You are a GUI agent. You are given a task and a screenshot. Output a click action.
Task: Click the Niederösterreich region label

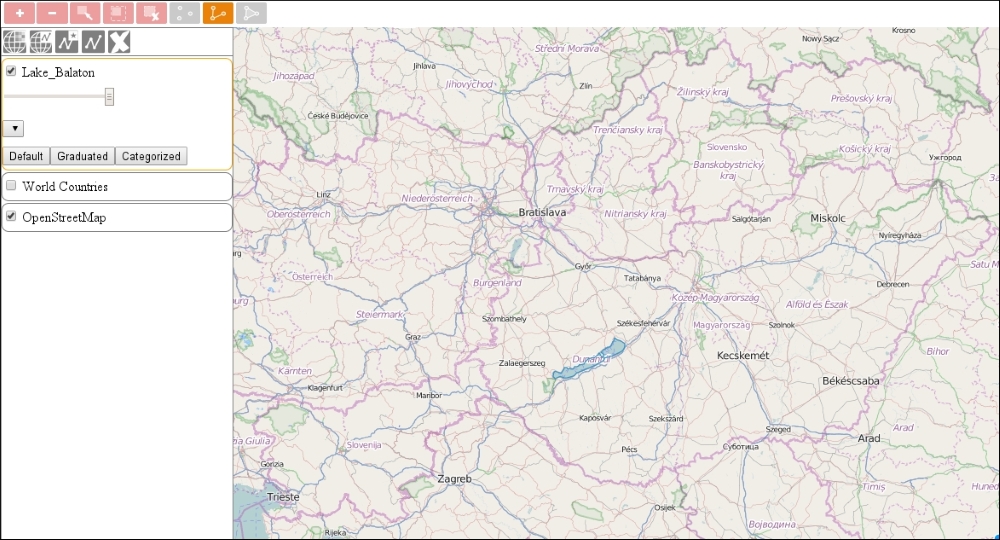click(438, 198)
